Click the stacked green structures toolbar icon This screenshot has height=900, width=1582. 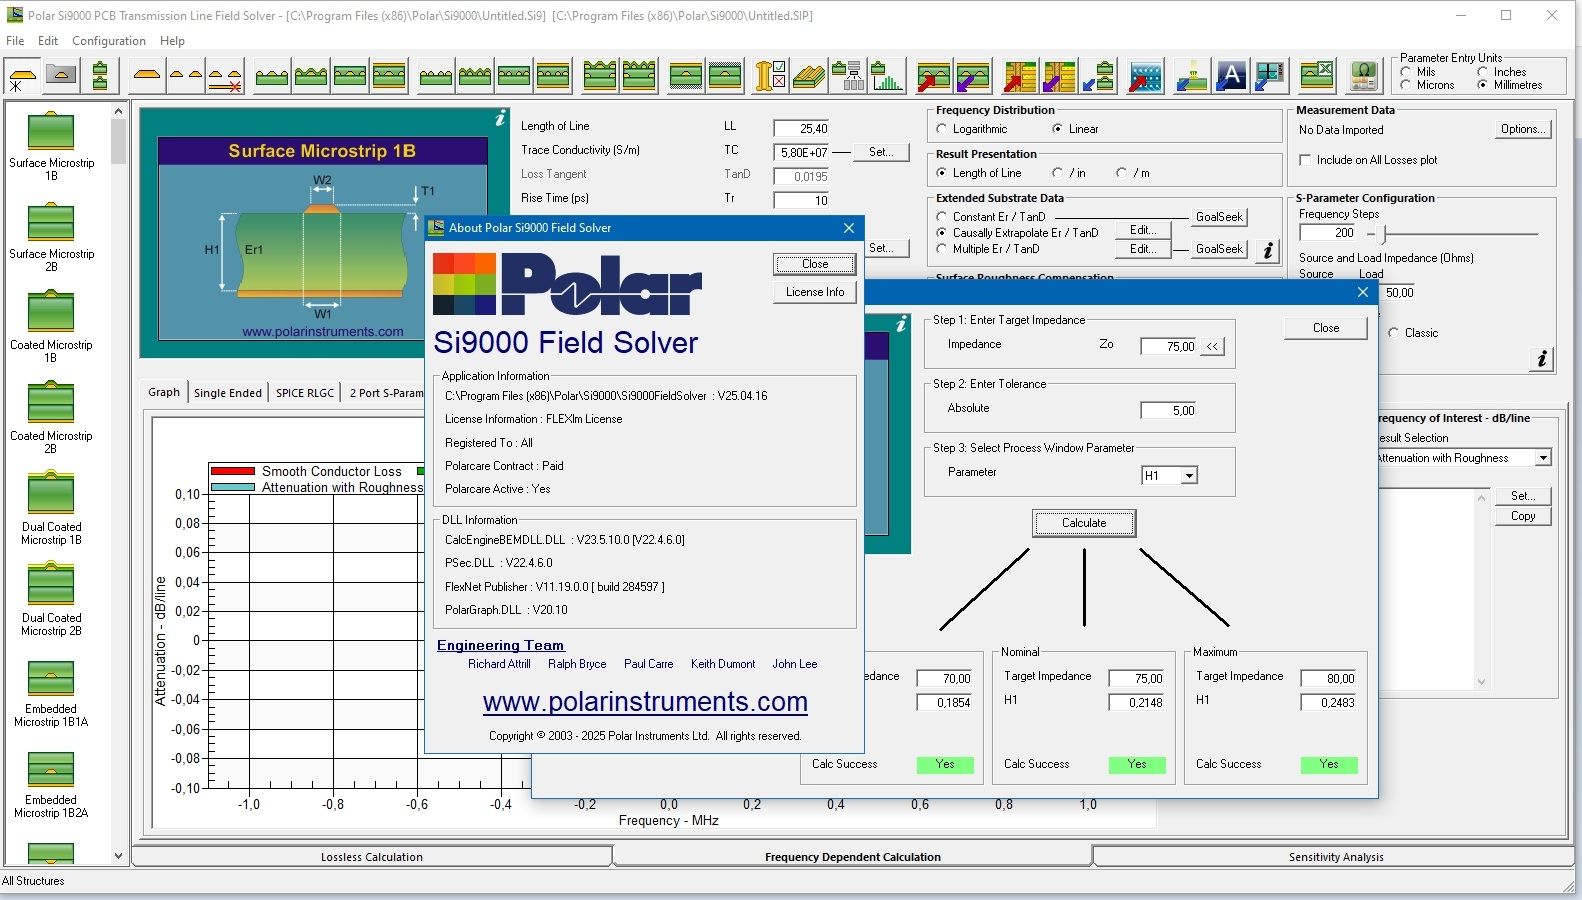[x=100, y=76]
